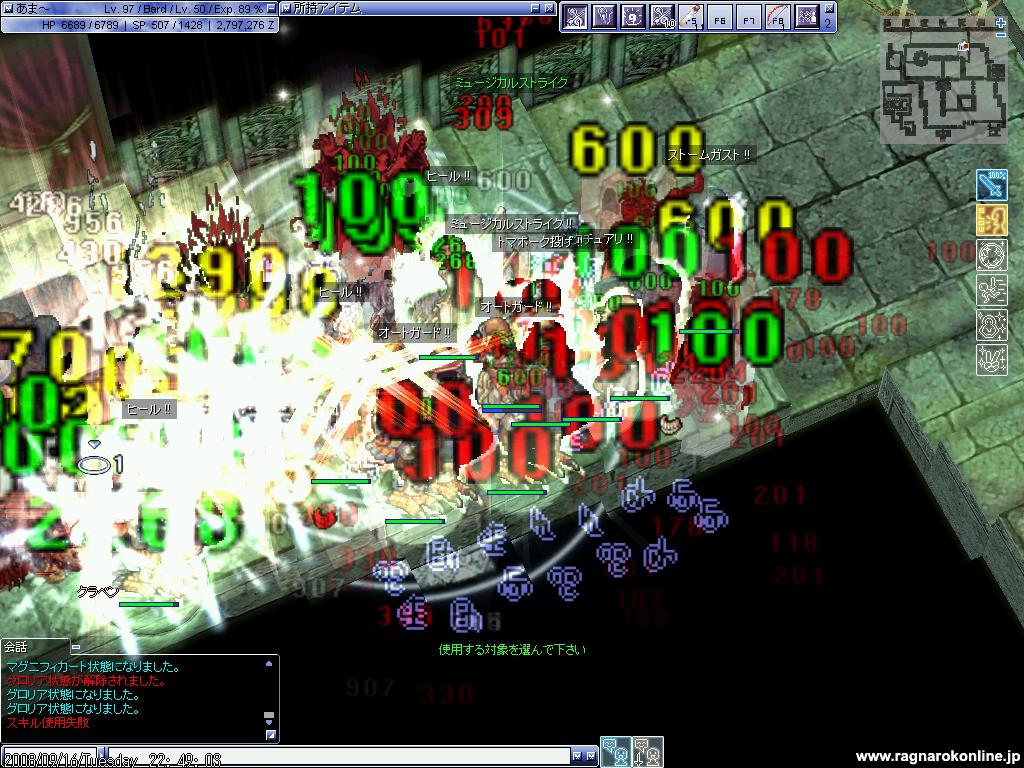Toggle the 所持アイテム inventory window button
This screenshot has width=1024, height=768.
tap(286, 8)
